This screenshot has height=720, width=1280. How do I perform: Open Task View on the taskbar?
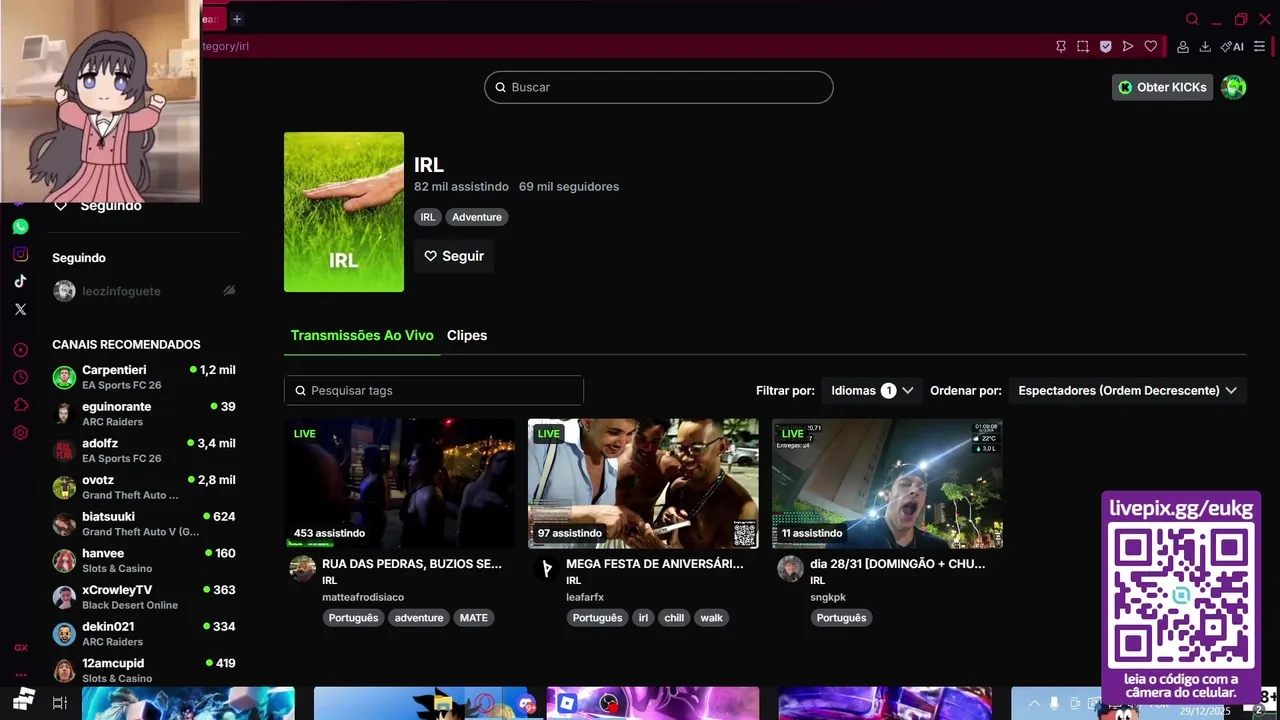pyautogui.click(x=60, y=703)
